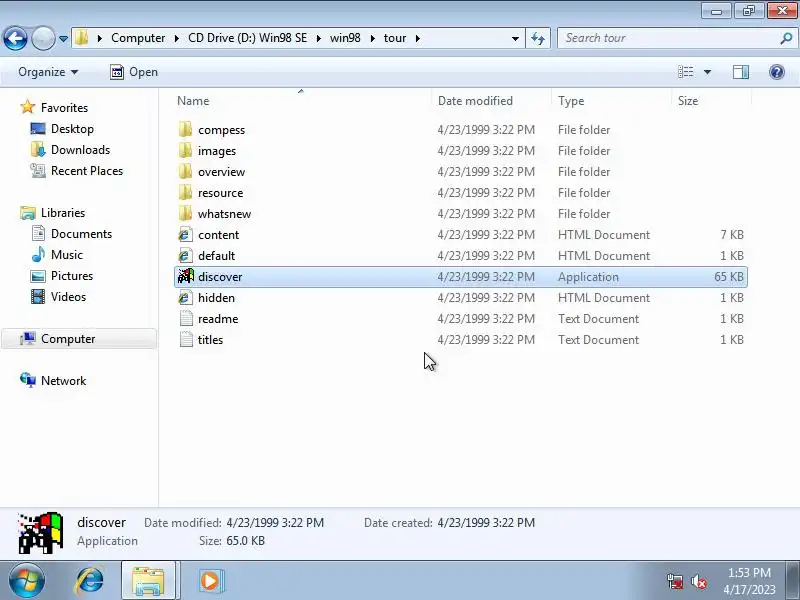Open the Music library
This screenshot has height=600, width=800.
click(x=66, y=255)
